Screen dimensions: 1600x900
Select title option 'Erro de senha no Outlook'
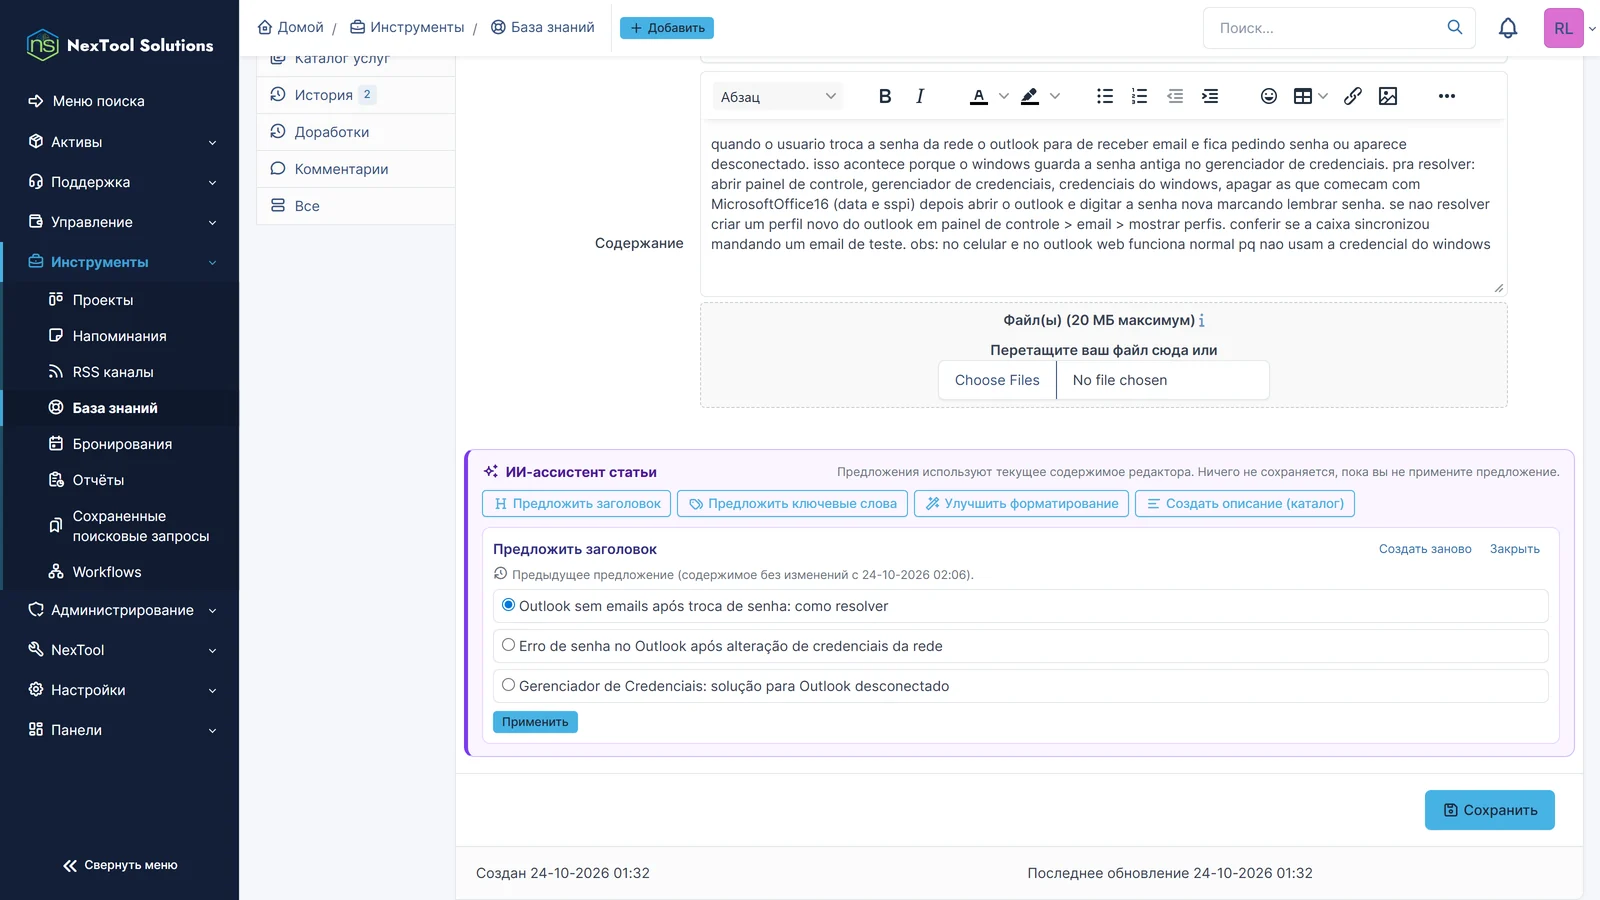[x=509, y=645]
